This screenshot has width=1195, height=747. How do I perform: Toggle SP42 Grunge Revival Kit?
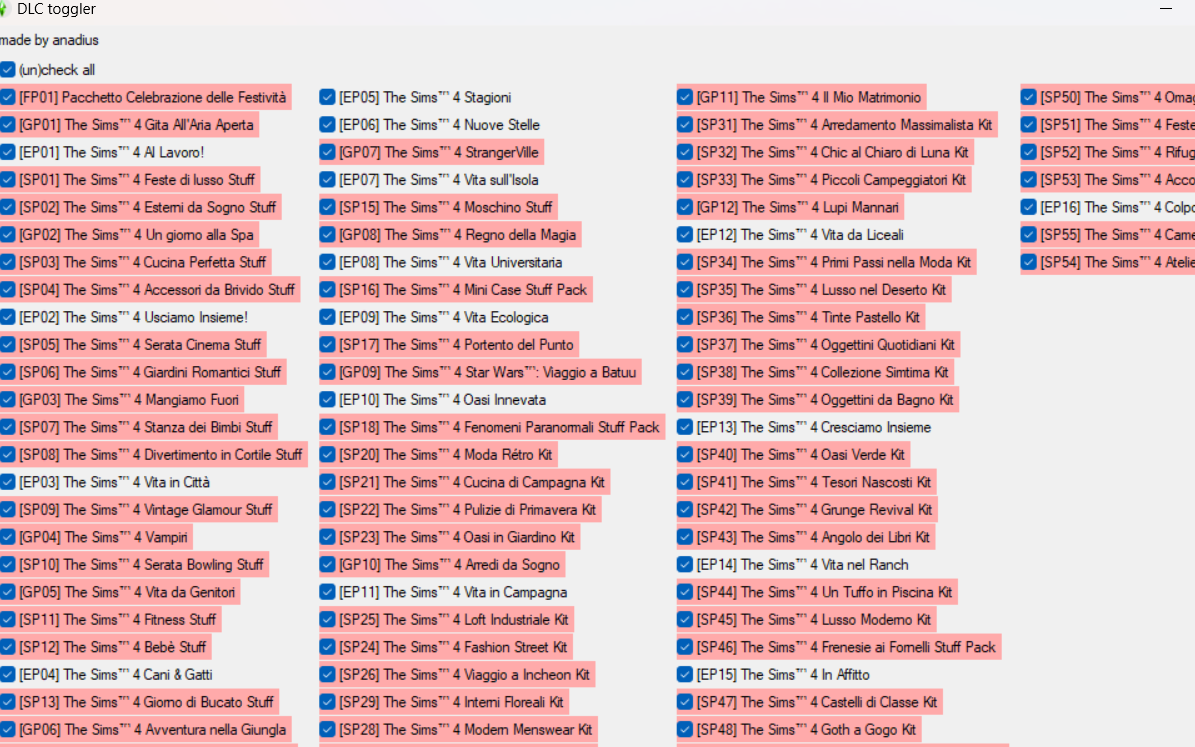684,508
